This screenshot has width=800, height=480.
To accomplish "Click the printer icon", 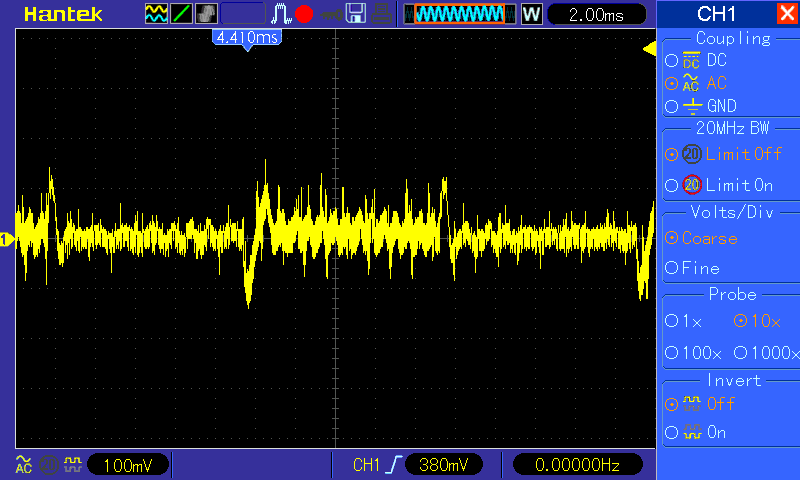I will point(381,14).
